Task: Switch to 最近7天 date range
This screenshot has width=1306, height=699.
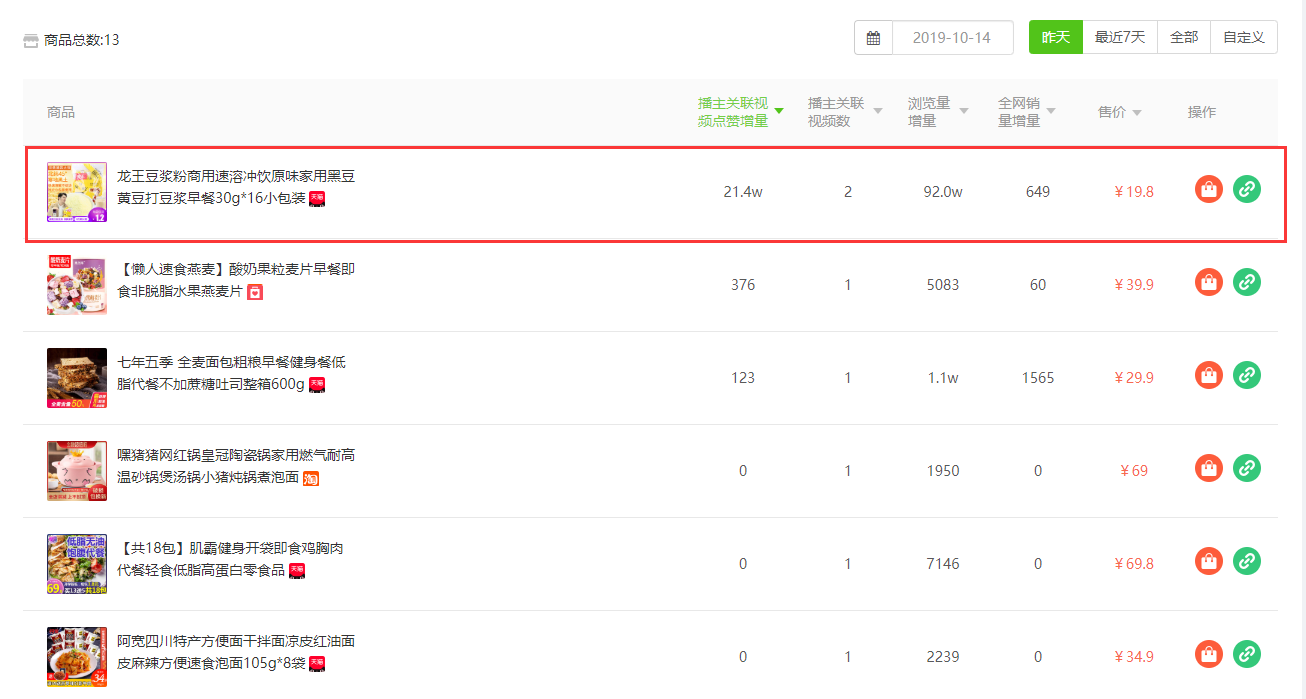Action: coord(1120,38)
